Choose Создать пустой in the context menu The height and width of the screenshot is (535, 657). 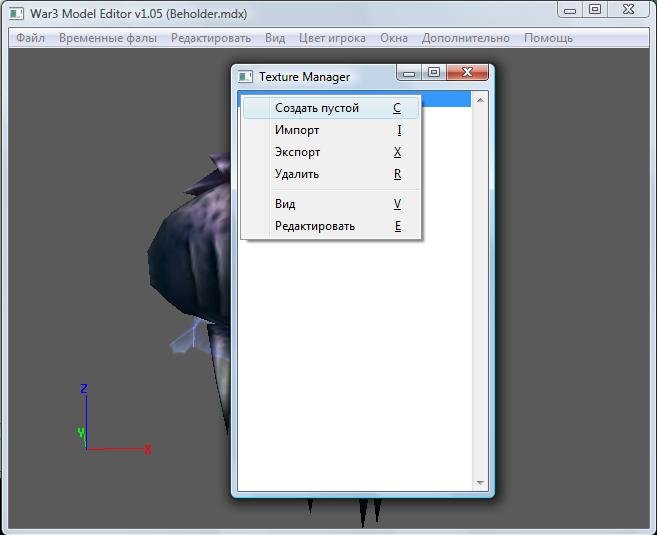(331, 108)
